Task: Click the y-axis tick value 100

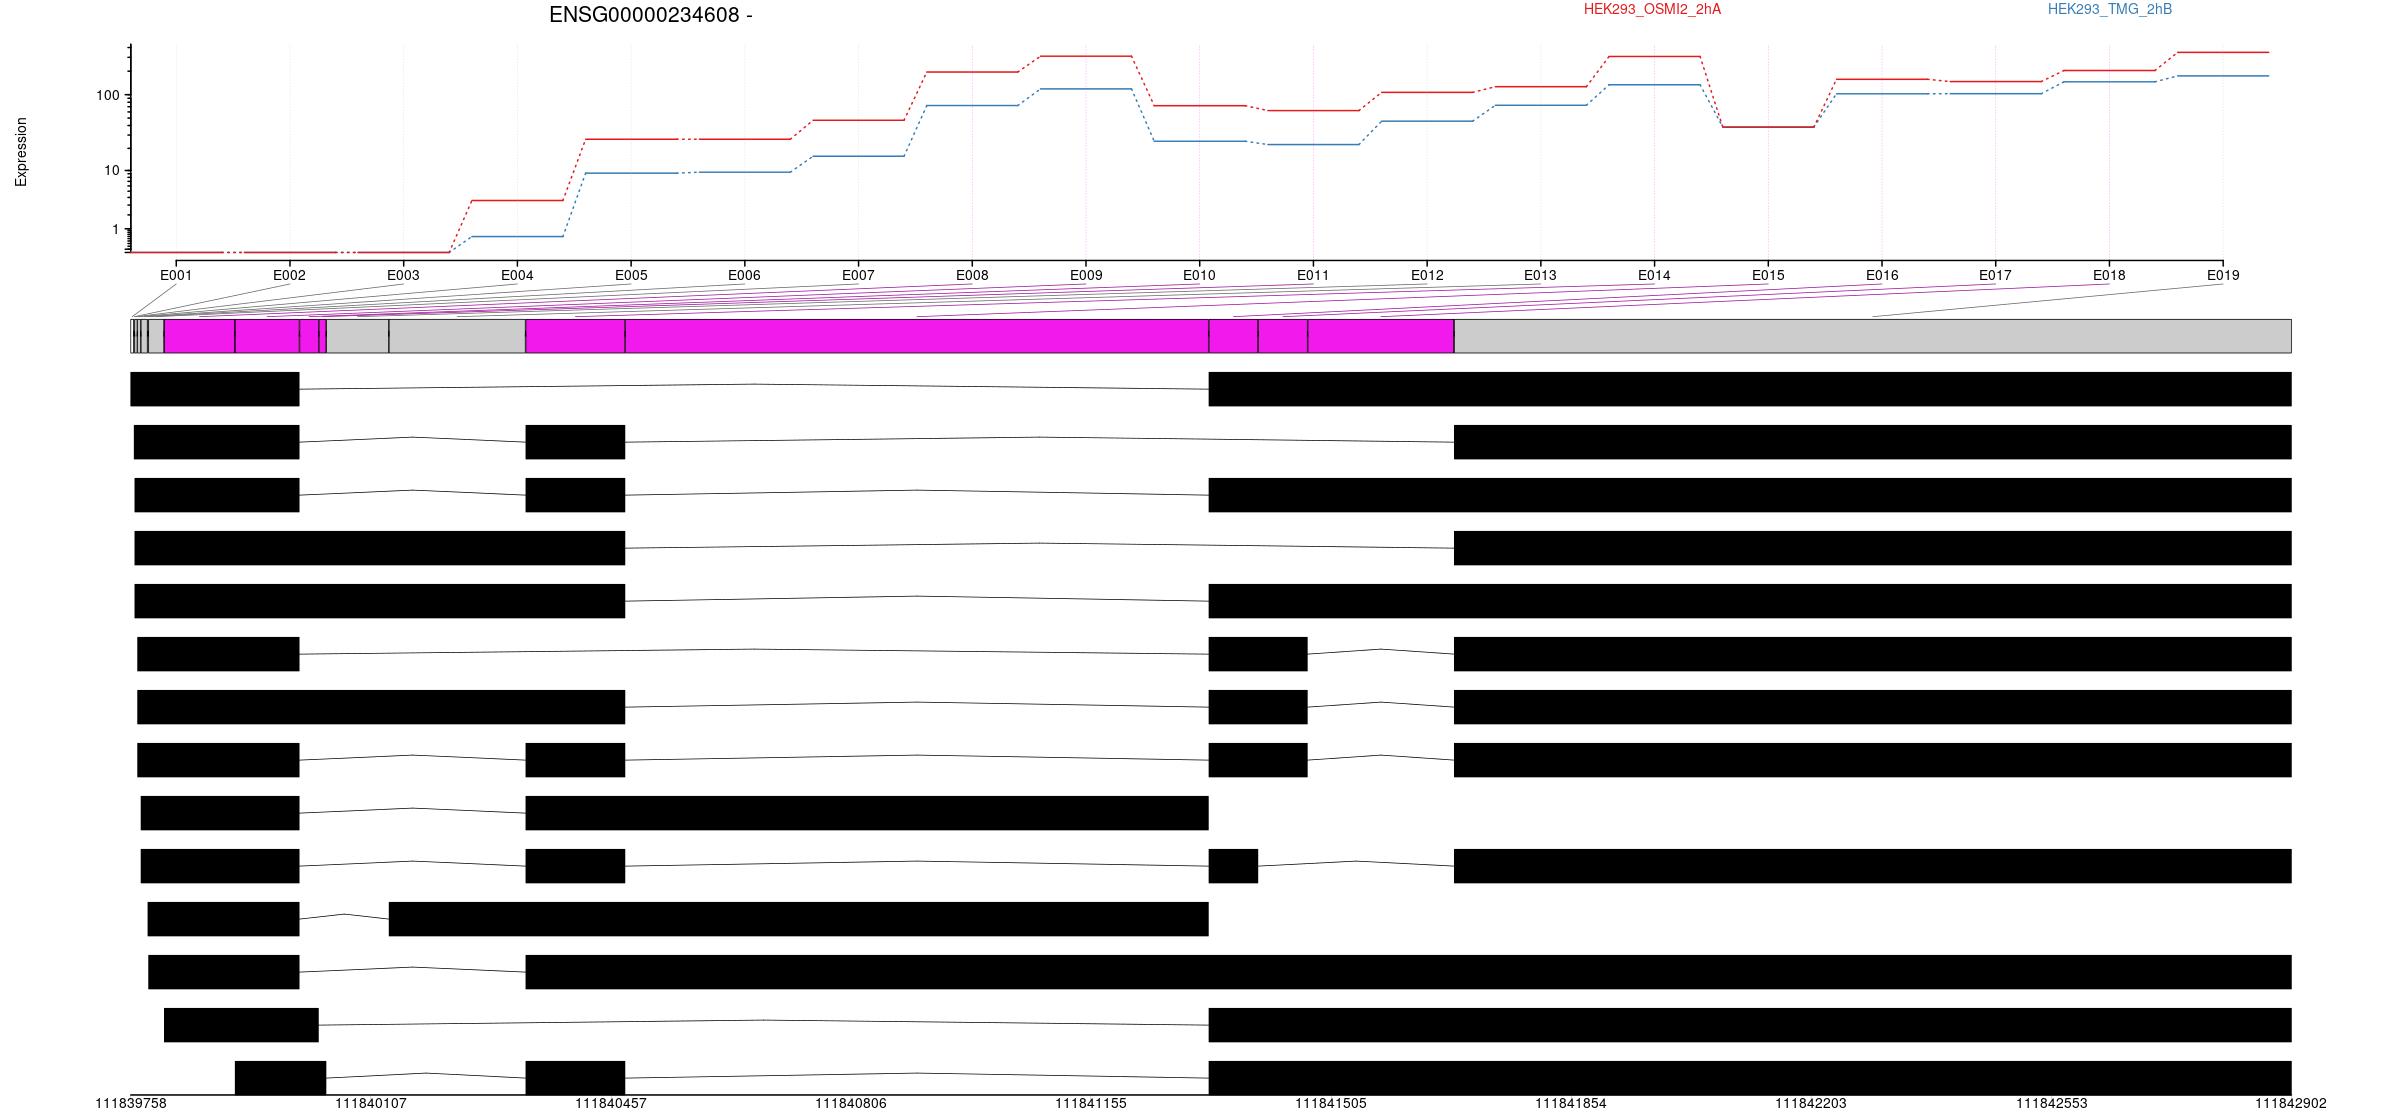Action: click(x=108, y=96)
